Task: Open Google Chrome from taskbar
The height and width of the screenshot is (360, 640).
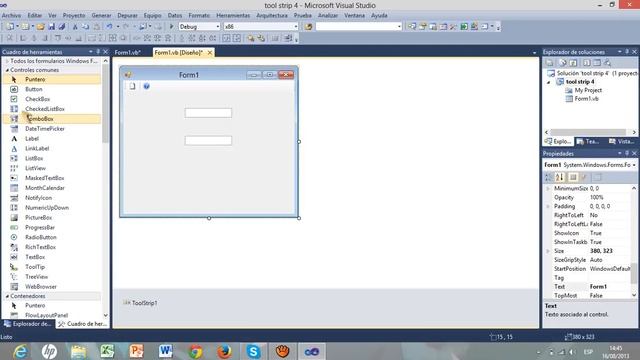Action: point(195,351)
